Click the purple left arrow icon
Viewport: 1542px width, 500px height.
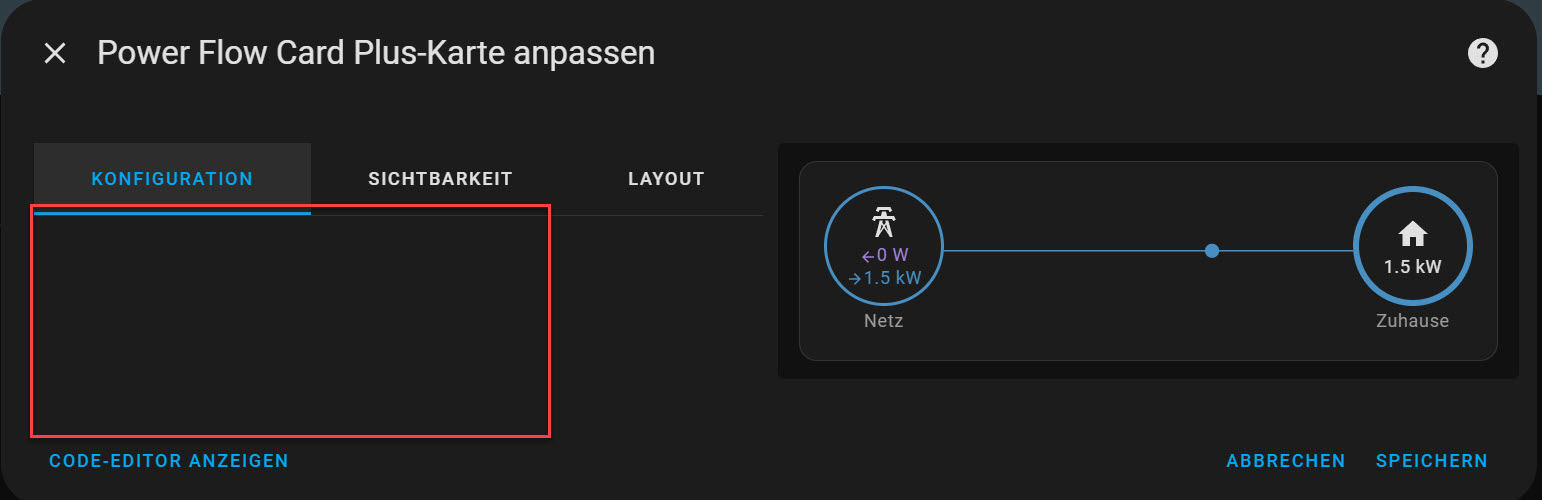[868, 256]
